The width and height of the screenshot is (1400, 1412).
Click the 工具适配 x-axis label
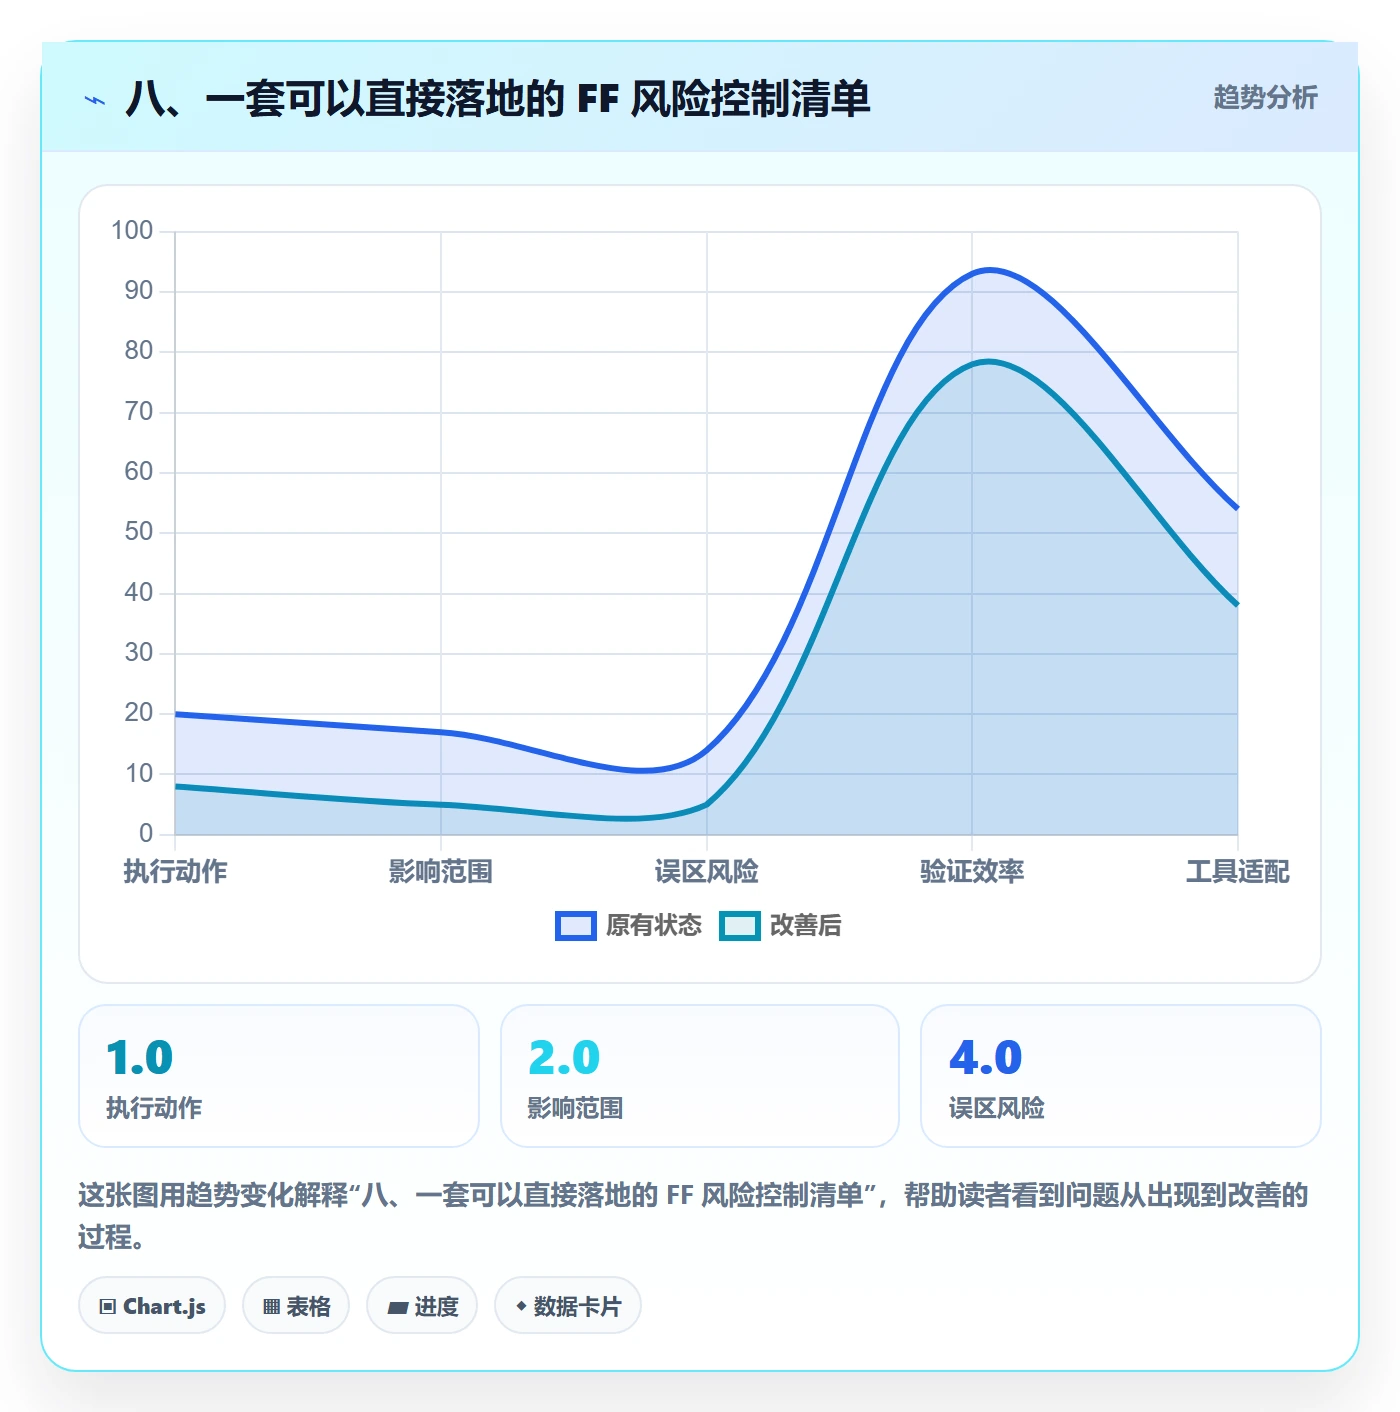click(x=1238, y=872)
